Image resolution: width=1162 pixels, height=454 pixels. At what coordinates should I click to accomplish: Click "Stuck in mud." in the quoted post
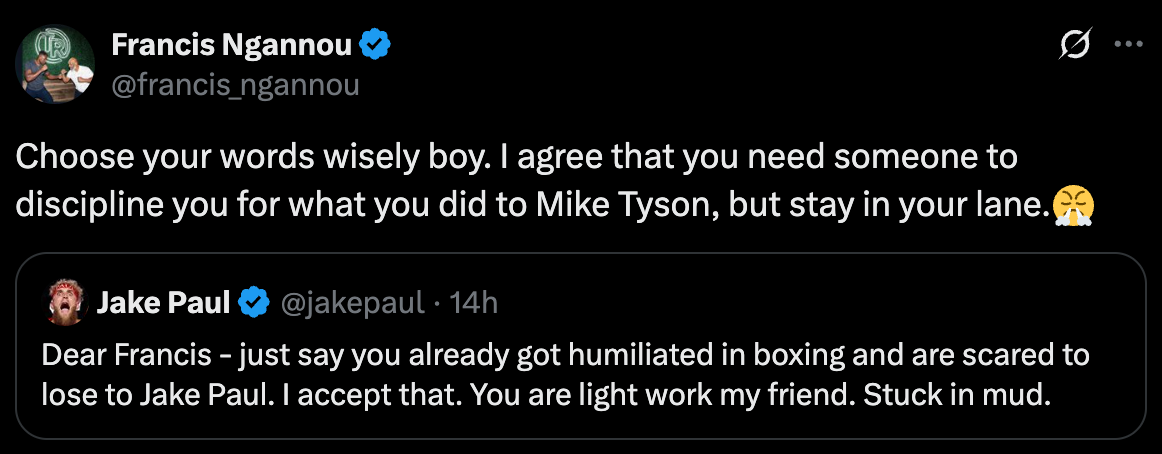click(x=983, y=393)
